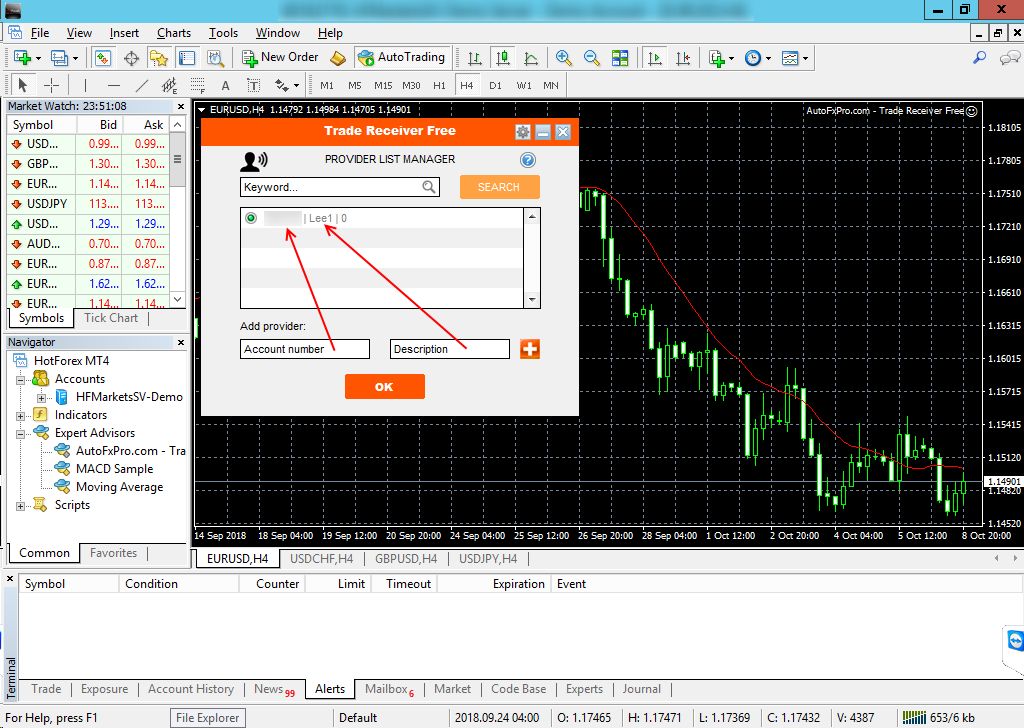The width and height of the screenshot is (1024, 728).
Task: Zoom in on the chart
Action: pos(564,58)
